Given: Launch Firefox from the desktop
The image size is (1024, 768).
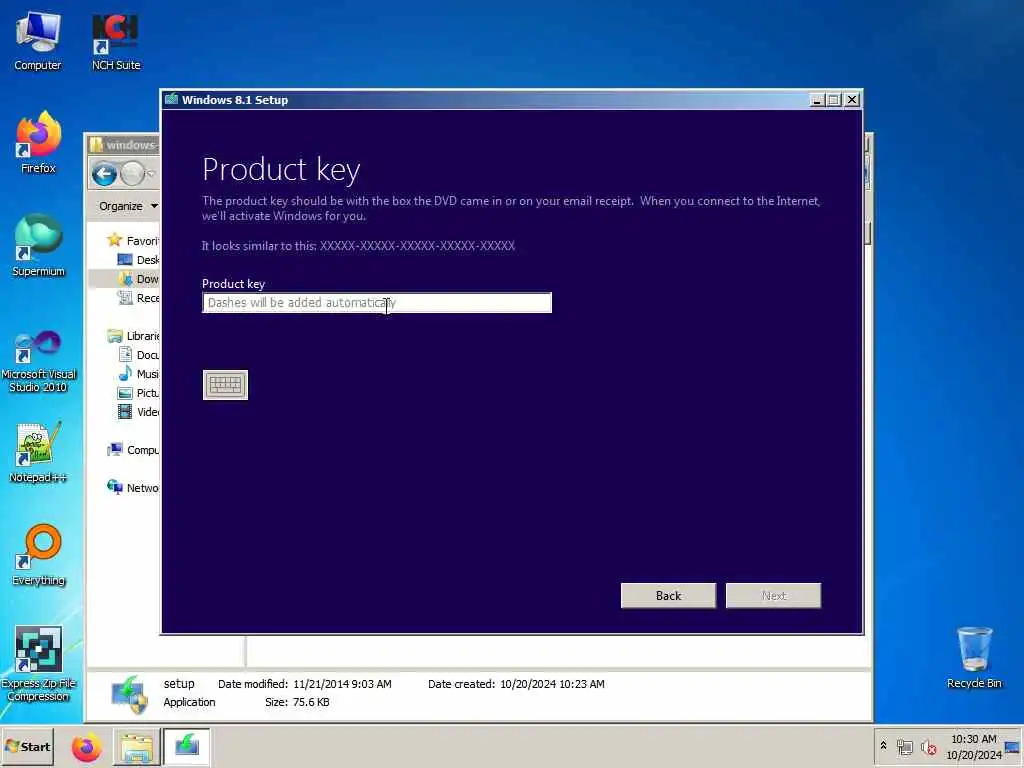Looking at the screenshot, I should pyautogui.click(x=38, y=143).
